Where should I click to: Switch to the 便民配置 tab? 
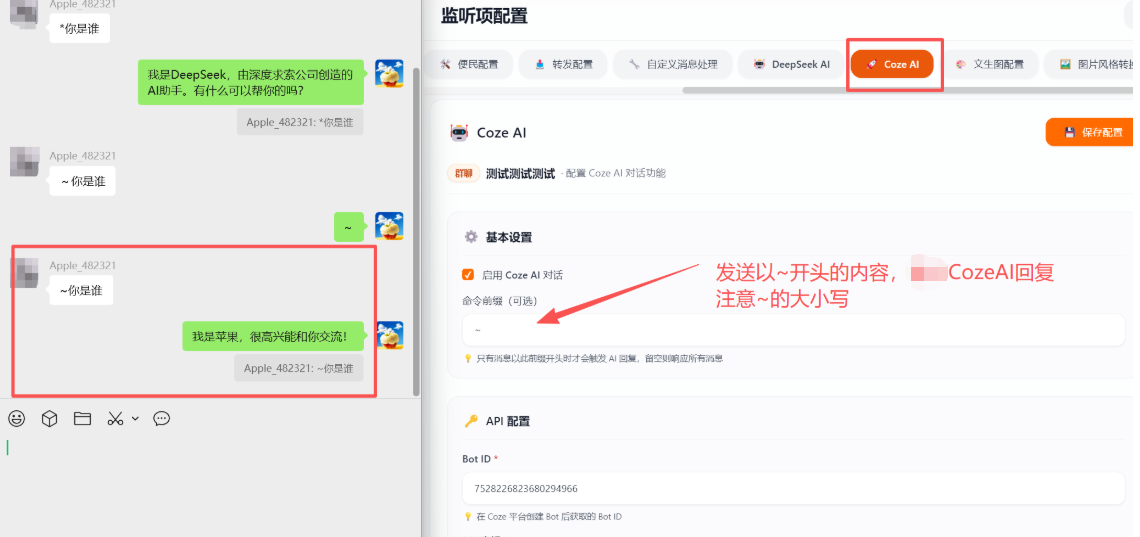(468, 65)
